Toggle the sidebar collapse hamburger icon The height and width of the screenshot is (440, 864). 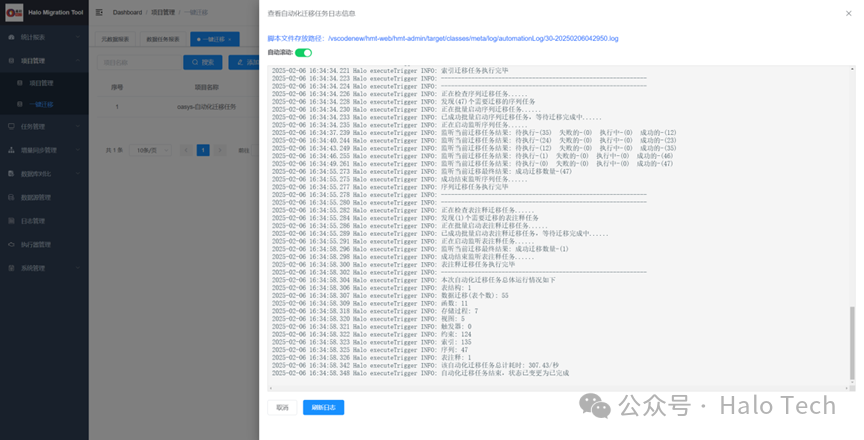99,12
